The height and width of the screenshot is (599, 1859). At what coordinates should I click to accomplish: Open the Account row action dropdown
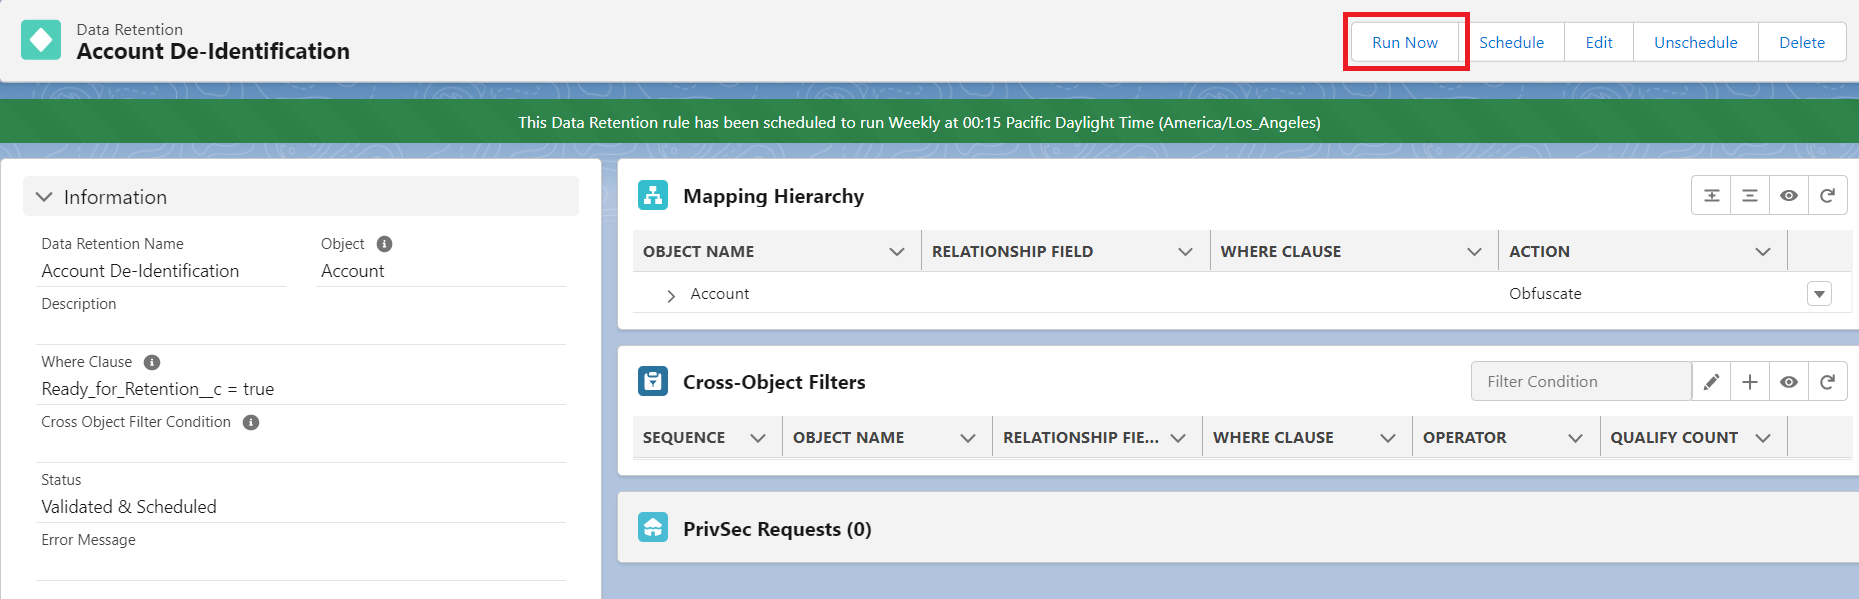pos(1819,294)
